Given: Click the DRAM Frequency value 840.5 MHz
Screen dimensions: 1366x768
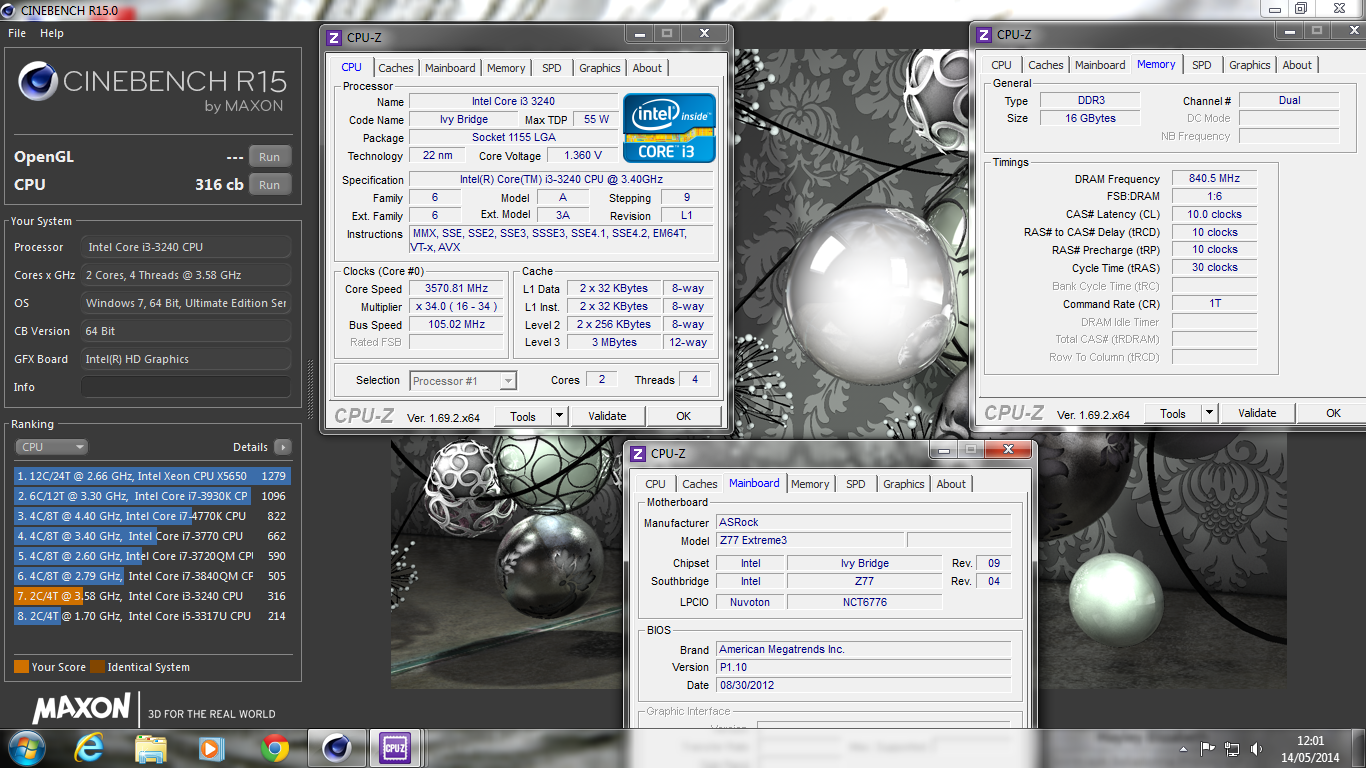Looking at the screenshot, I should 1214,179.
